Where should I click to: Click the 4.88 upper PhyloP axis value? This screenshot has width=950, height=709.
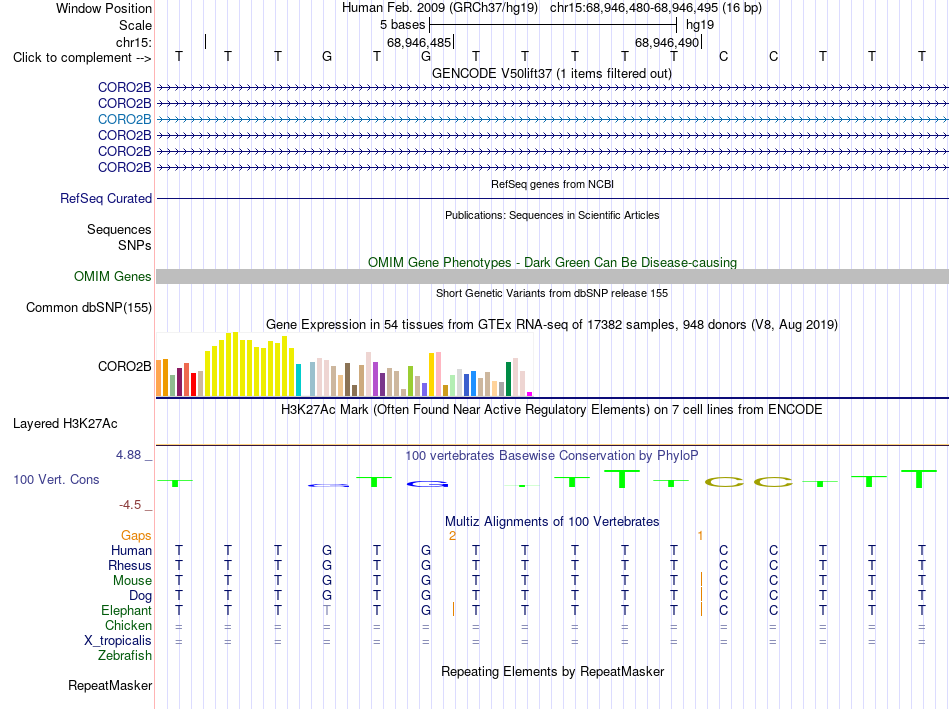[128, 454]
